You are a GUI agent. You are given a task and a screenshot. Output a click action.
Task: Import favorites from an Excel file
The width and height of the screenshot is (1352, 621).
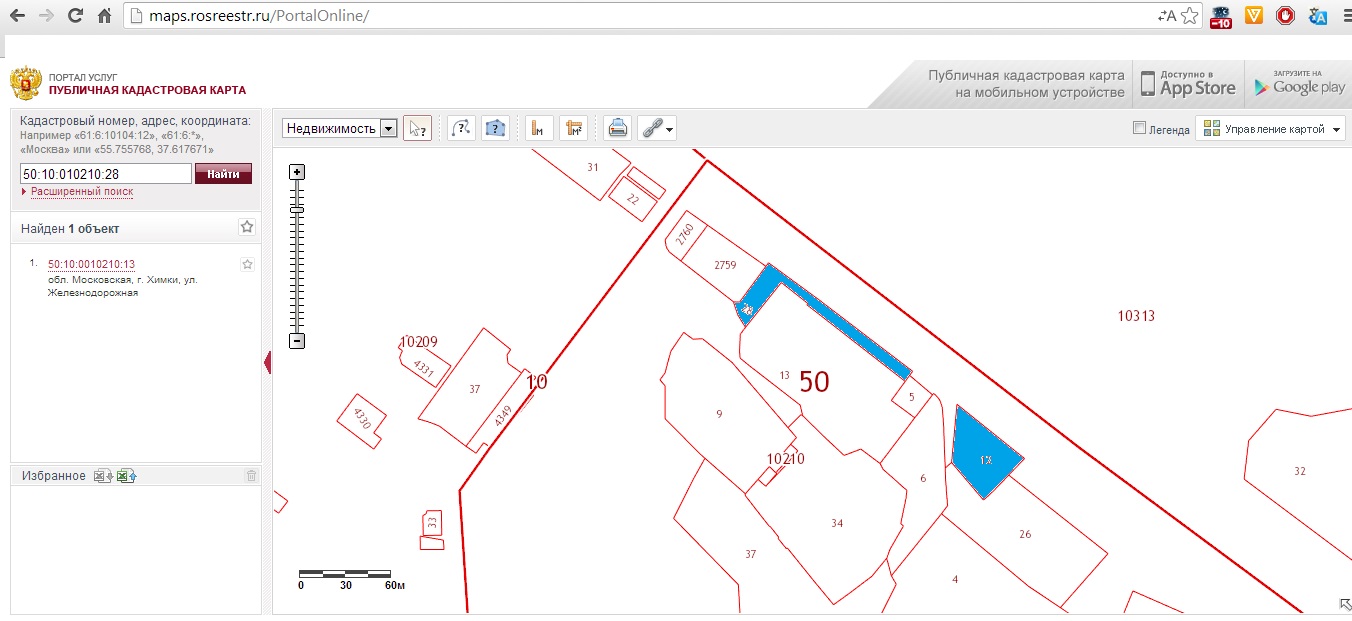(x=125, y=476)
